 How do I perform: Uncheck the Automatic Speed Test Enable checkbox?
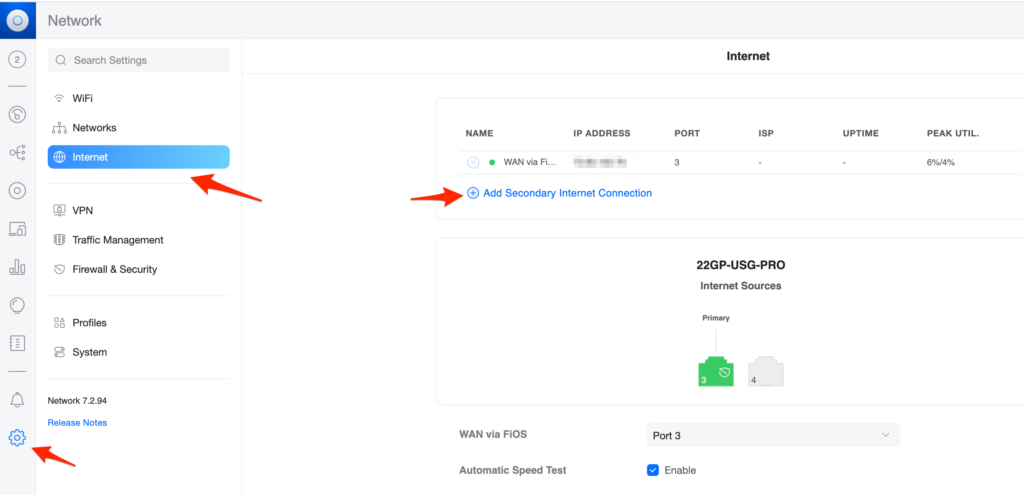coord(653,470)
